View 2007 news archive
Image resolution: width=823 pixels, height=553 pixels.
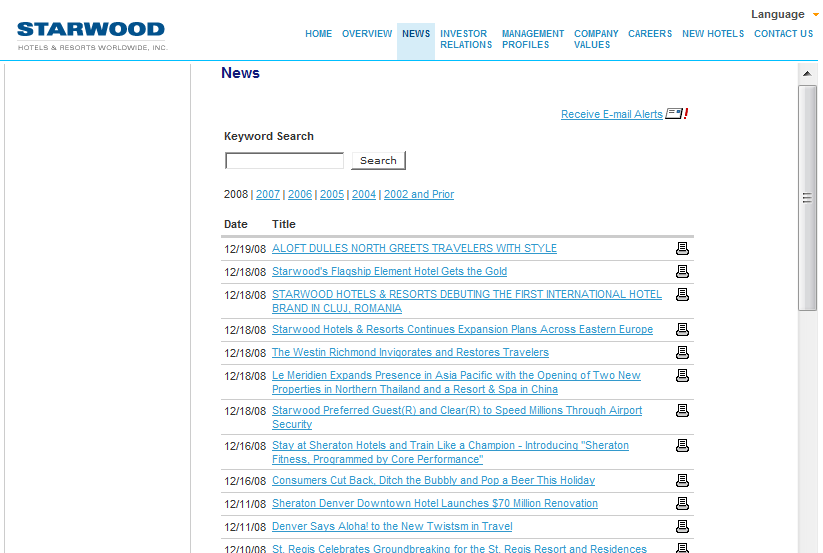268,195
